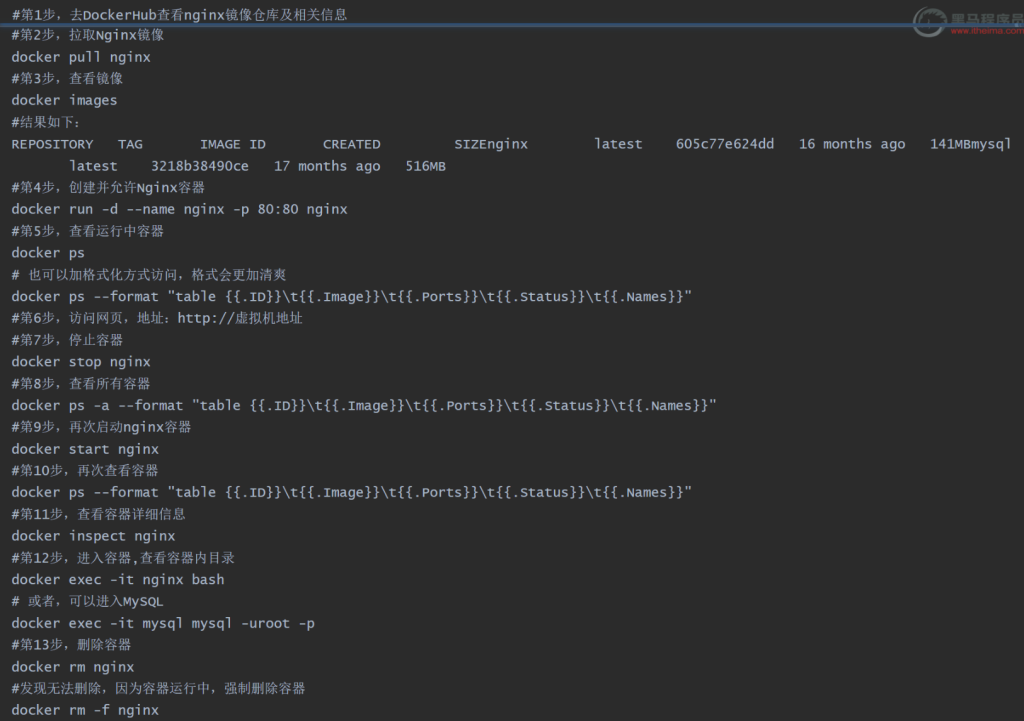Screen dimensions: 1024x721
Task: Click the 'docker exec -it nginx bash' line
Action: point(118,579)
